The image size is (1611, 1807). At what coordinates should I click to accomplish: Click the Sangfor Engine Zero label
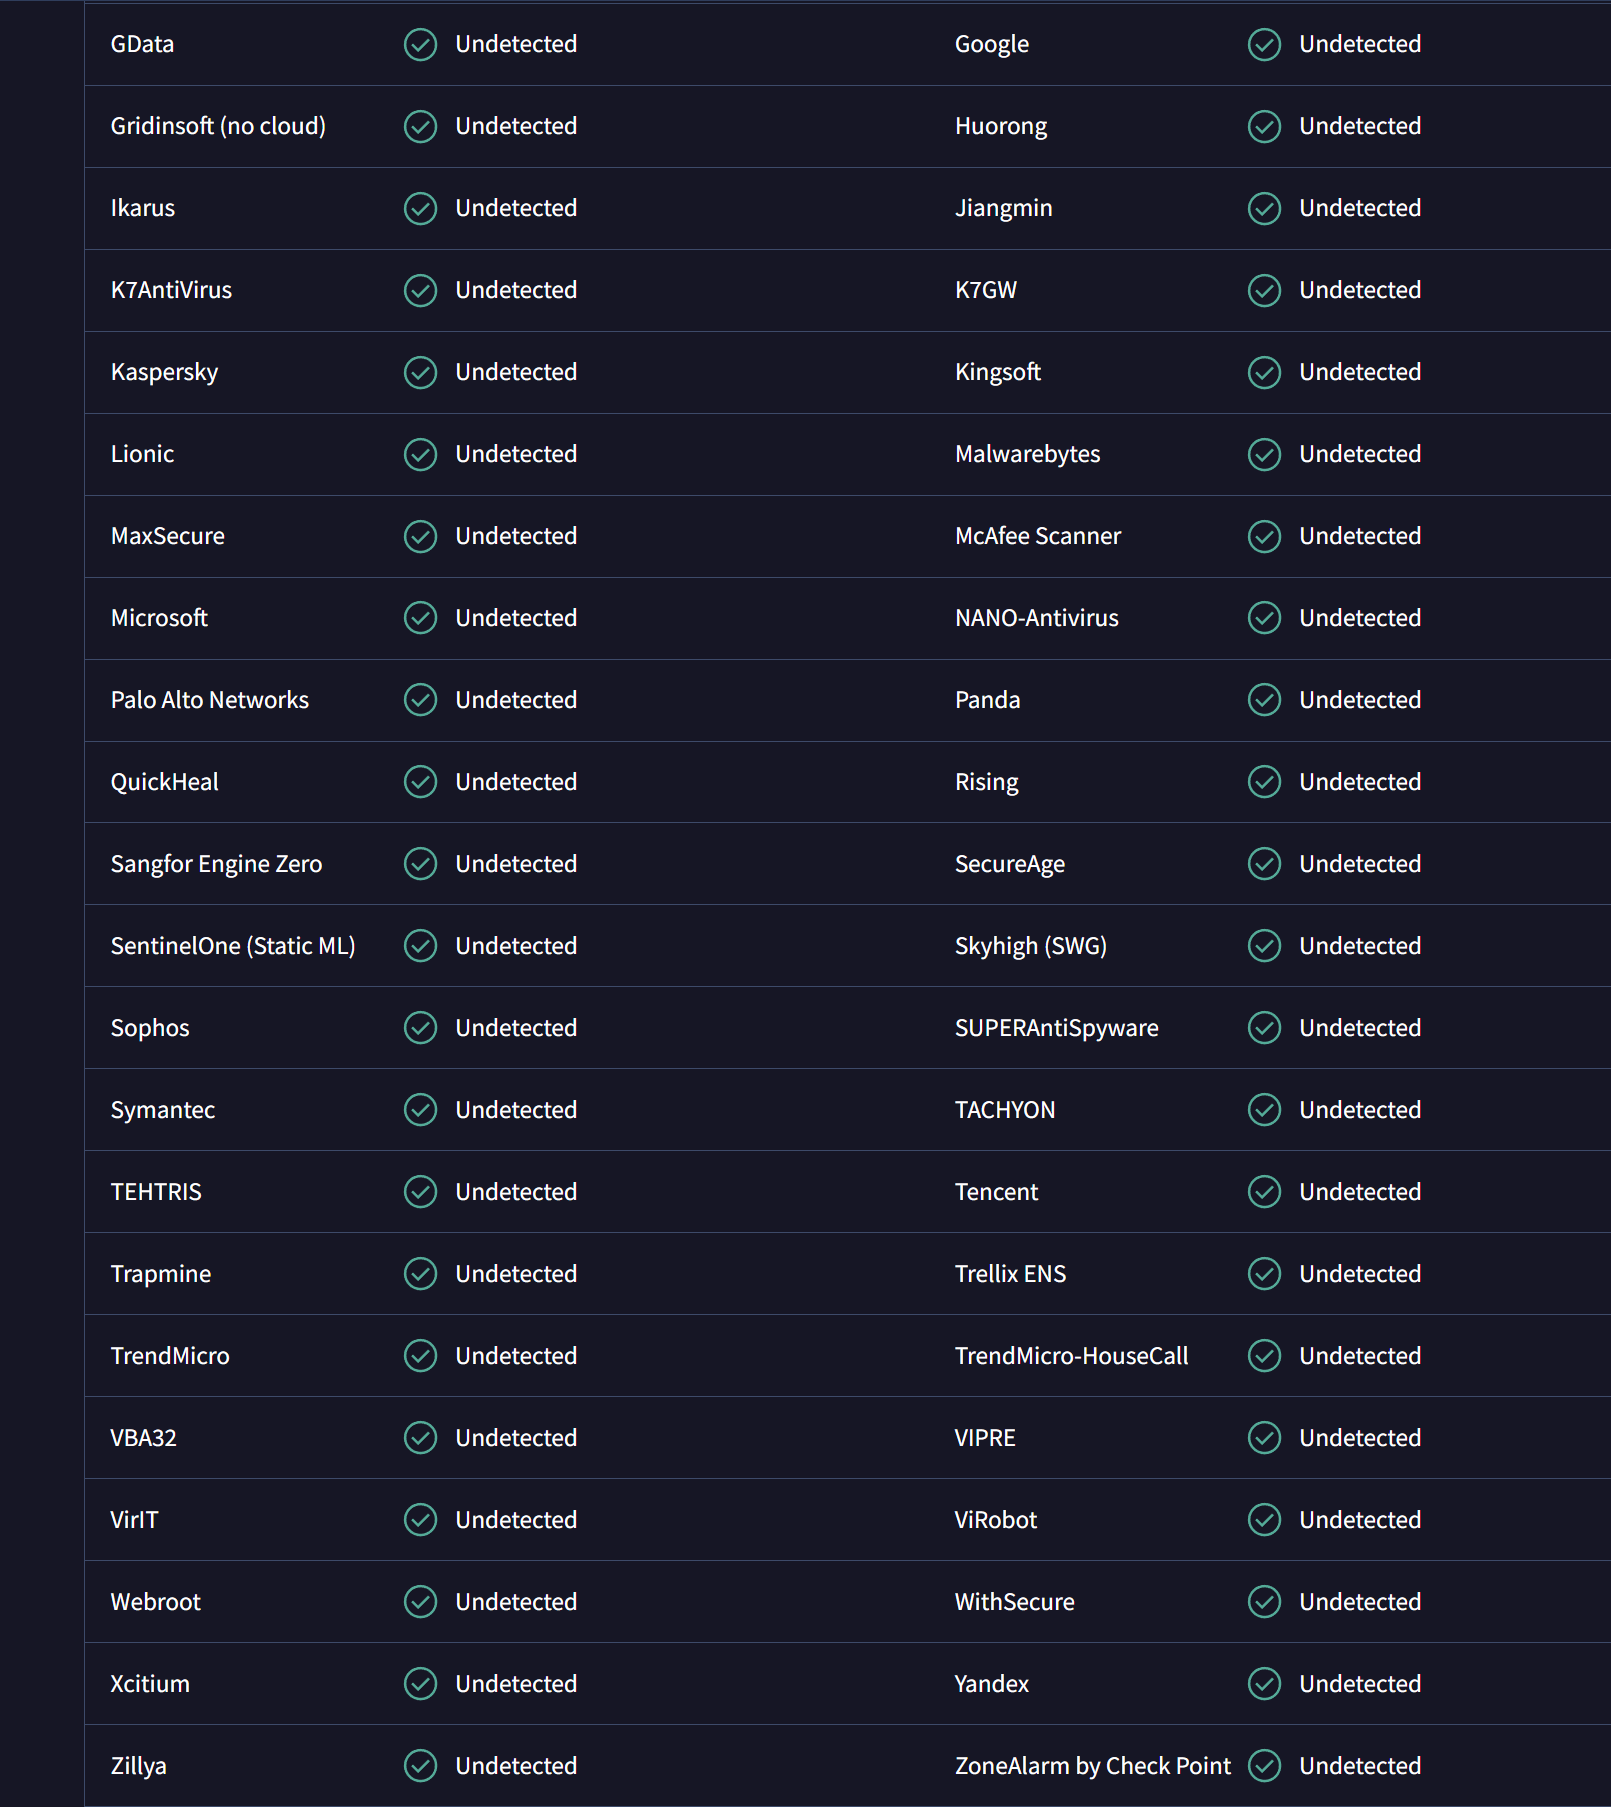tap(216, 864)
